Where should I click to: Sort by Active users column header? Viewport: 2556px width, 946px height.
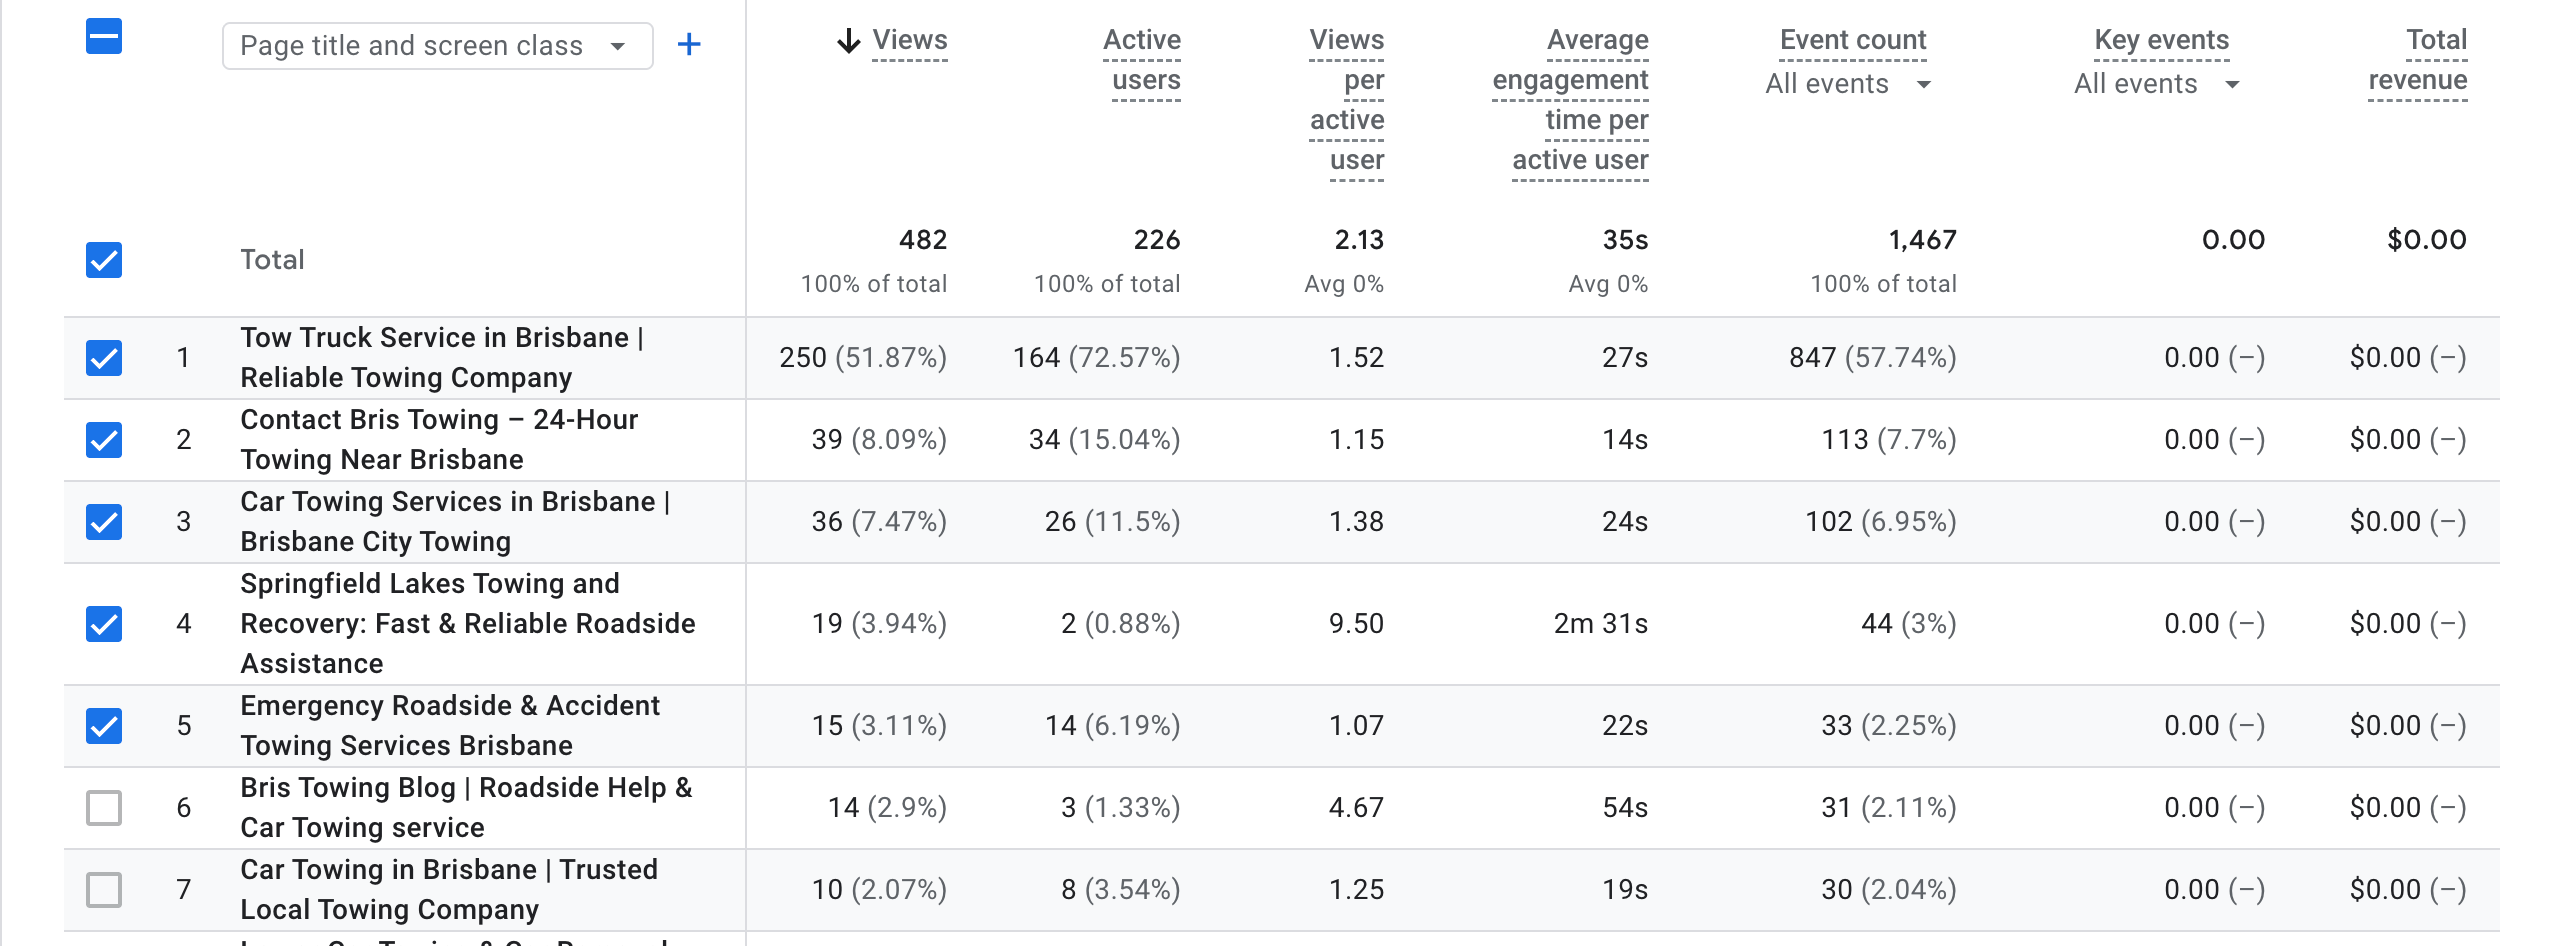[1142, 60]
